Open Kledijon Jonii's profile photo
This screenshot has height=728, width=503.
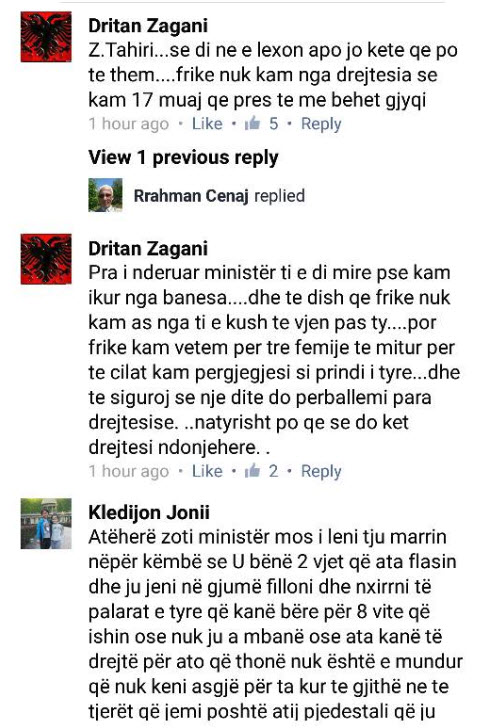[x=46, y=524]
